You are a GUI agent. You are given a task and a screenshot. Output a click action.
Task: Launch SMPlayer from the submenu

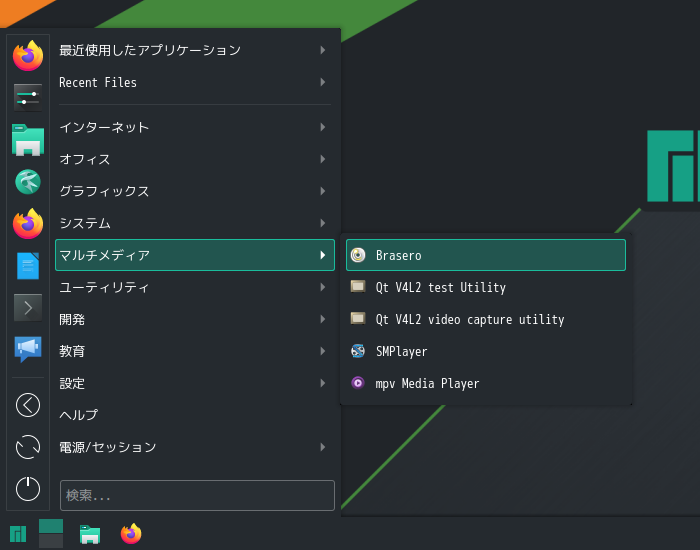(486, 351)
